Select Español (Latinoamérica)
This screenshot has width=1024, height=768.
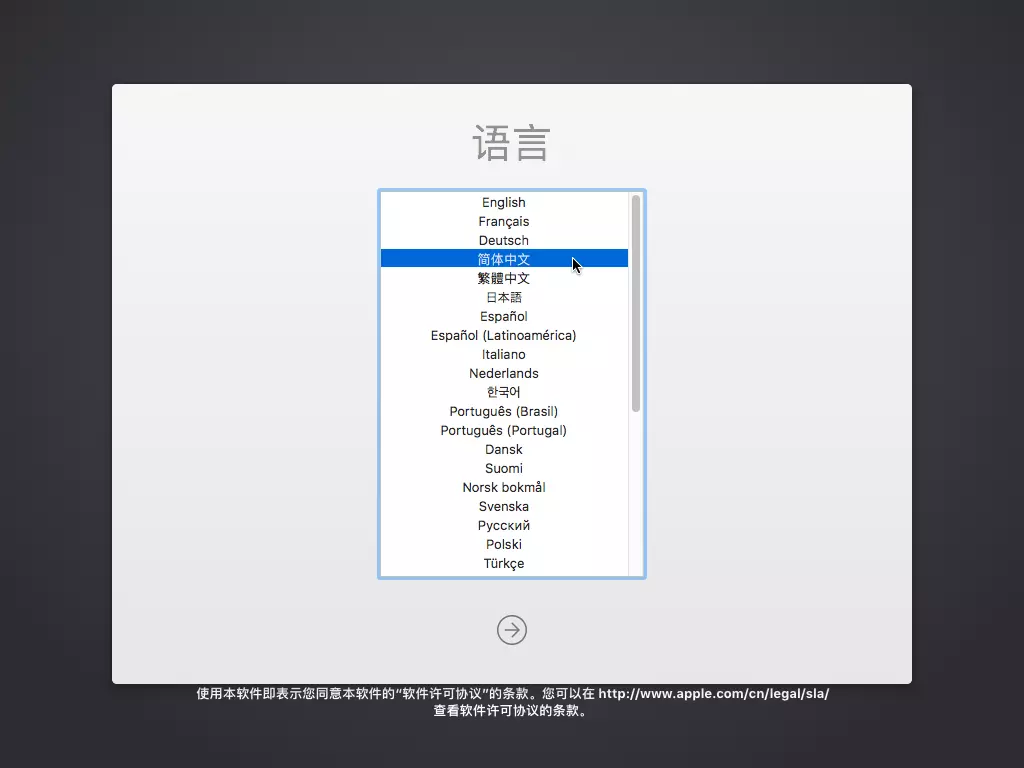click(x=503, y=335)
